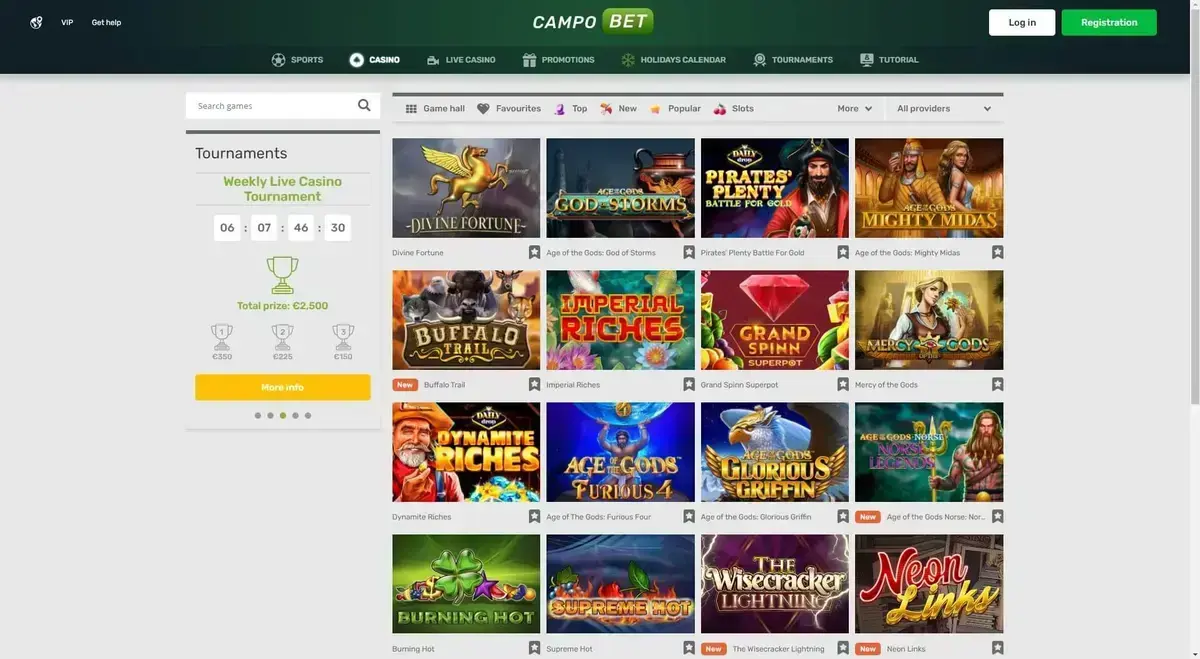
Task: Open the All providers dropdown
Action: (x=944, y=108)
